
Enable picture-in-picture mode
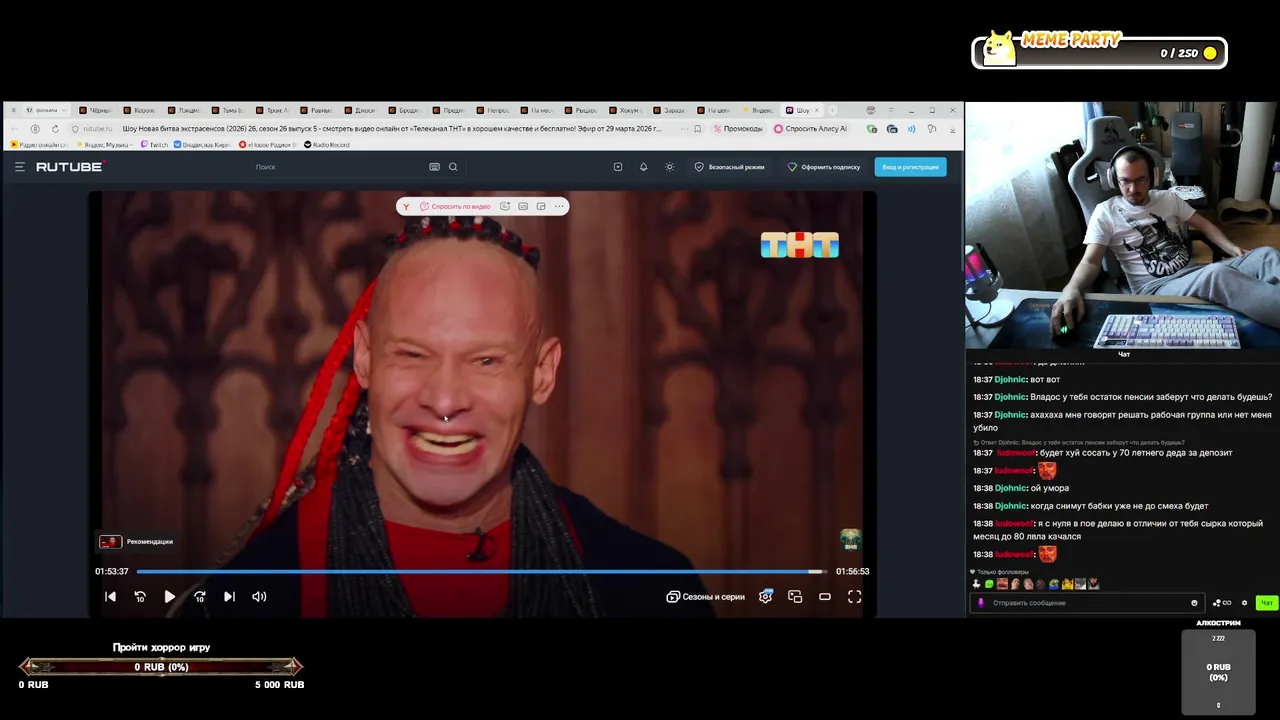[795, 596]
